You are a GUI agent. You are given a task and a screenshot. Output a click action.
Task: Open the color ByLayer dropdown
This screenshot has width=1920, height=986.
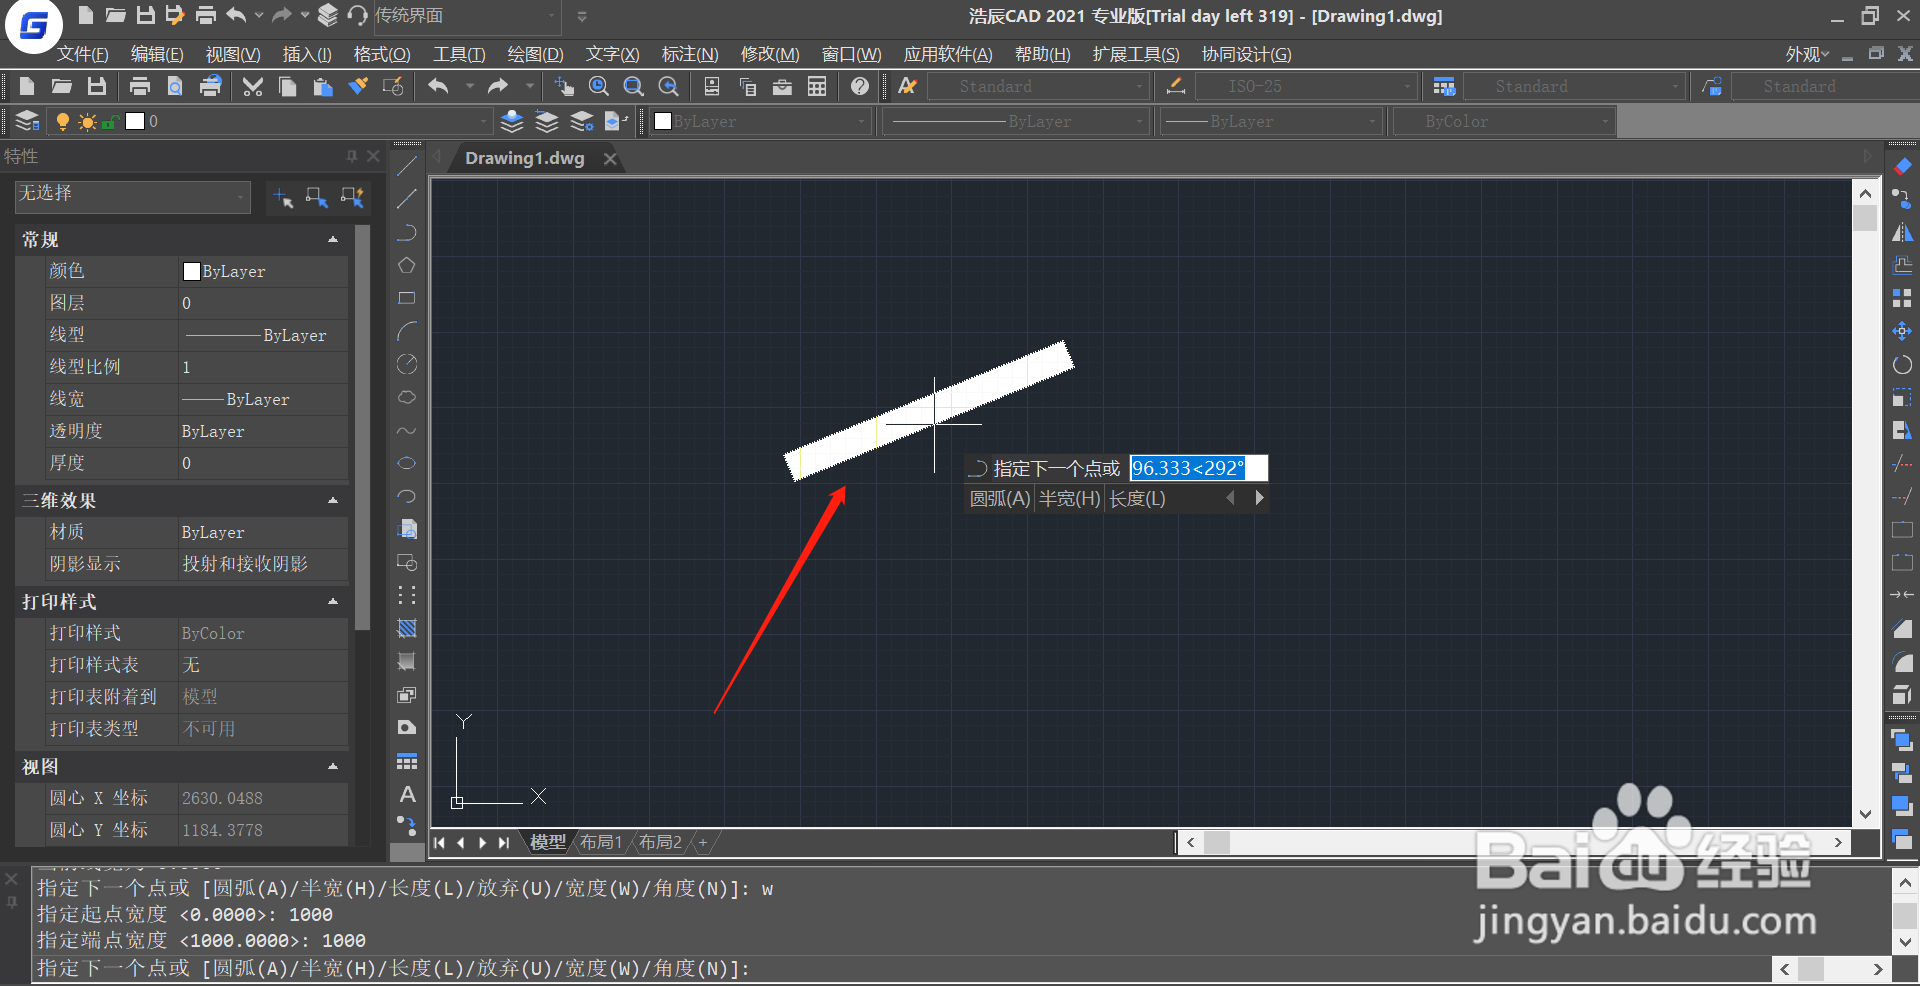point(760,121)
